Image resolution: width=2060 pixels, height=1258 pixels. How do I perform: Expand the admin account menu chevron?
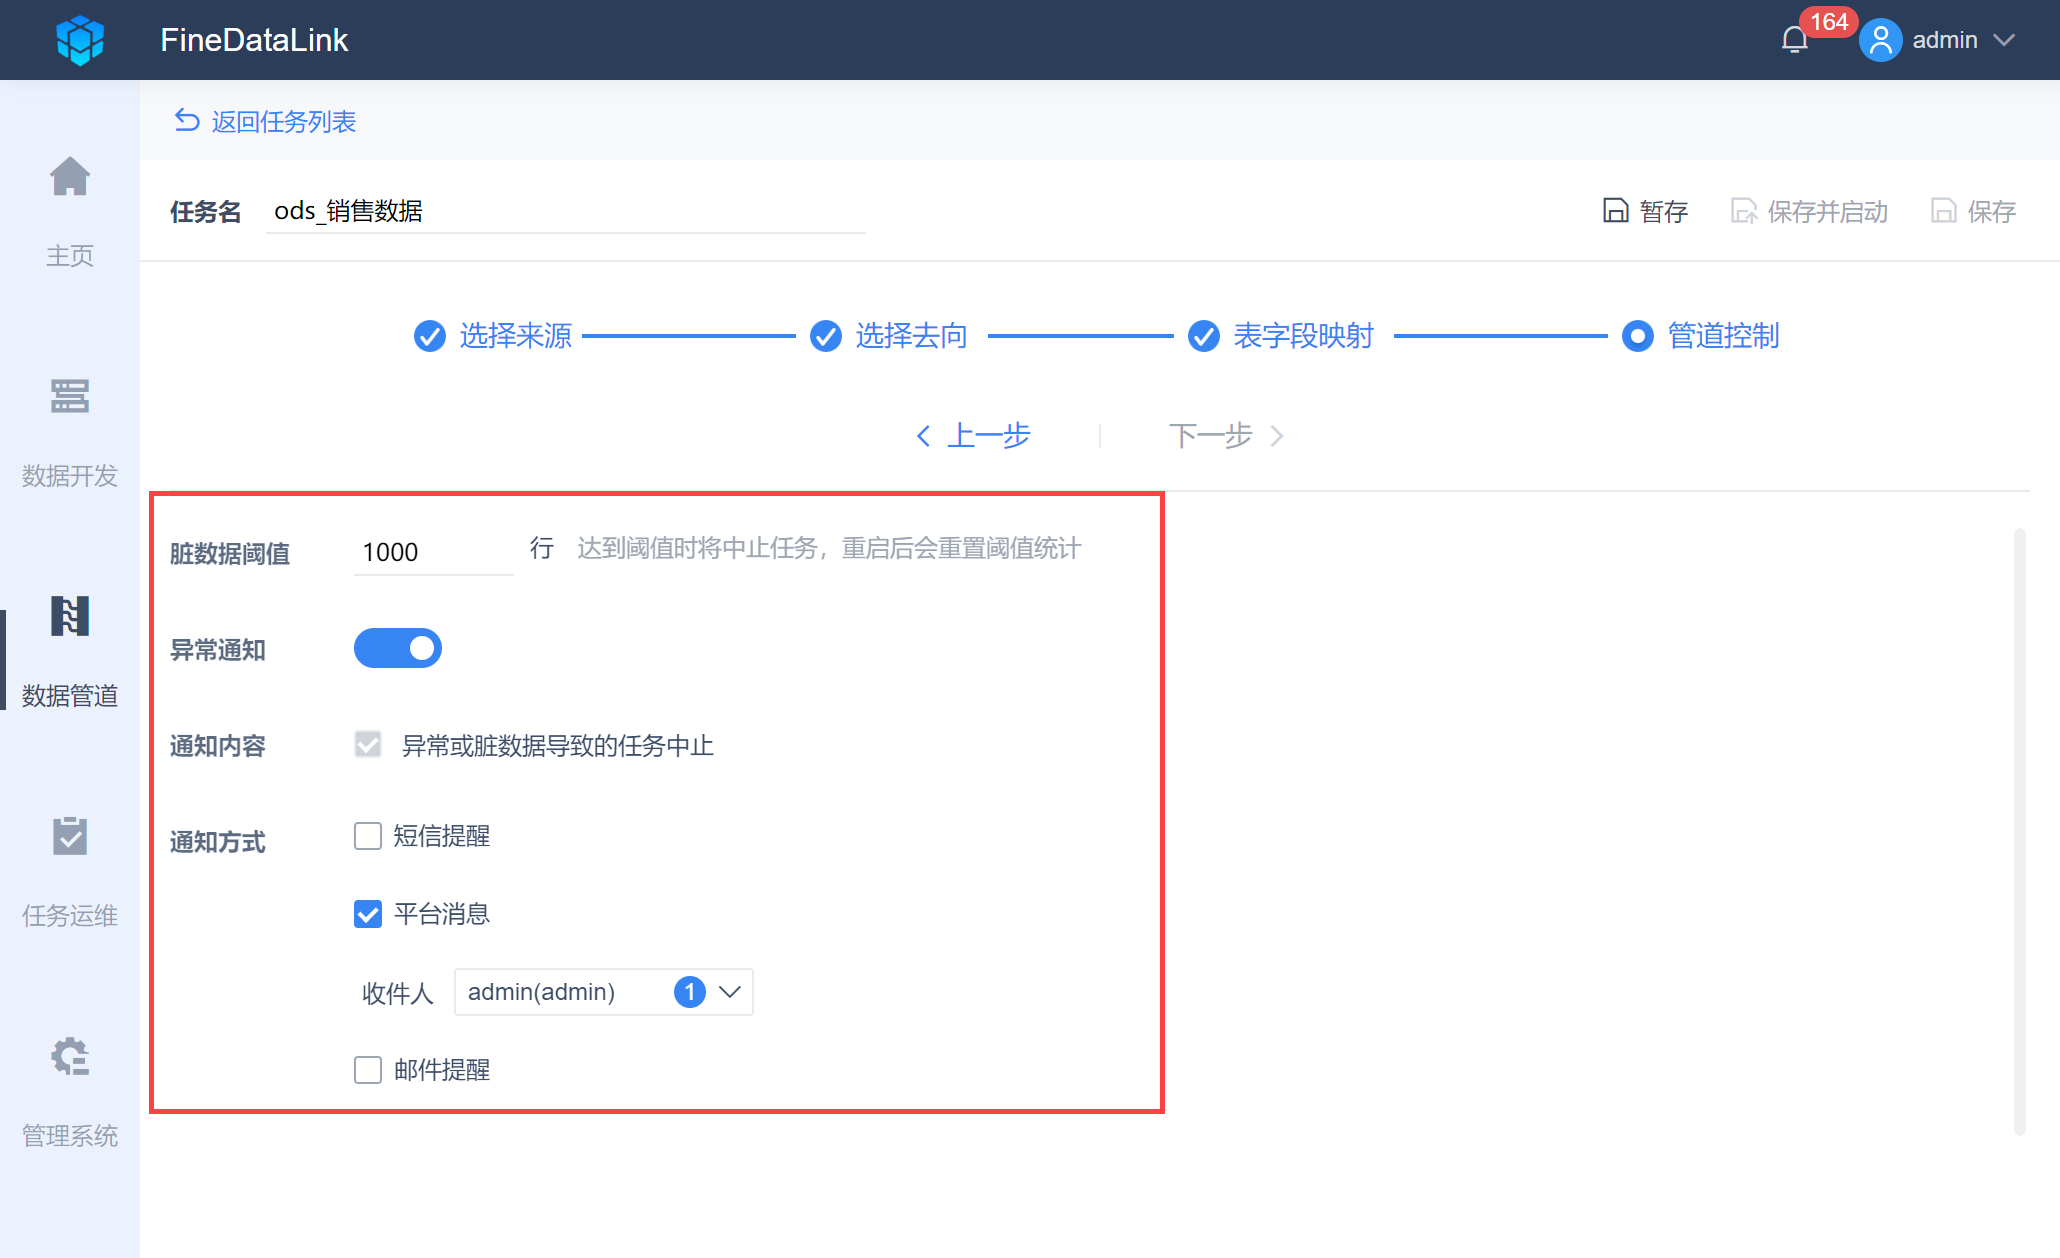(2003, 40)
